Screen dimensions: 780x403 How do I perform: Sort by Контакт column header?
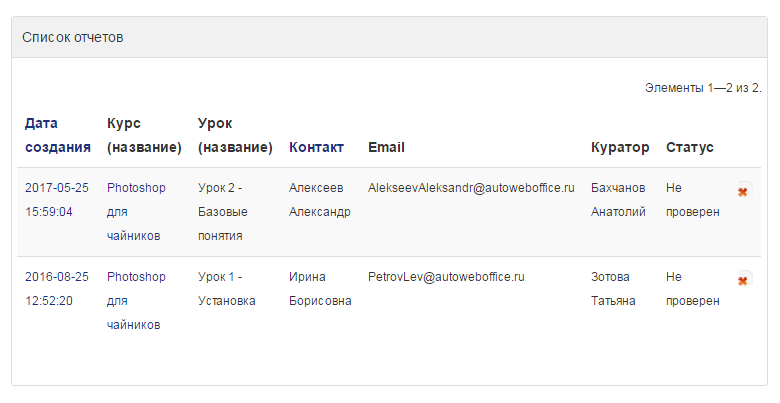[316, 147]
